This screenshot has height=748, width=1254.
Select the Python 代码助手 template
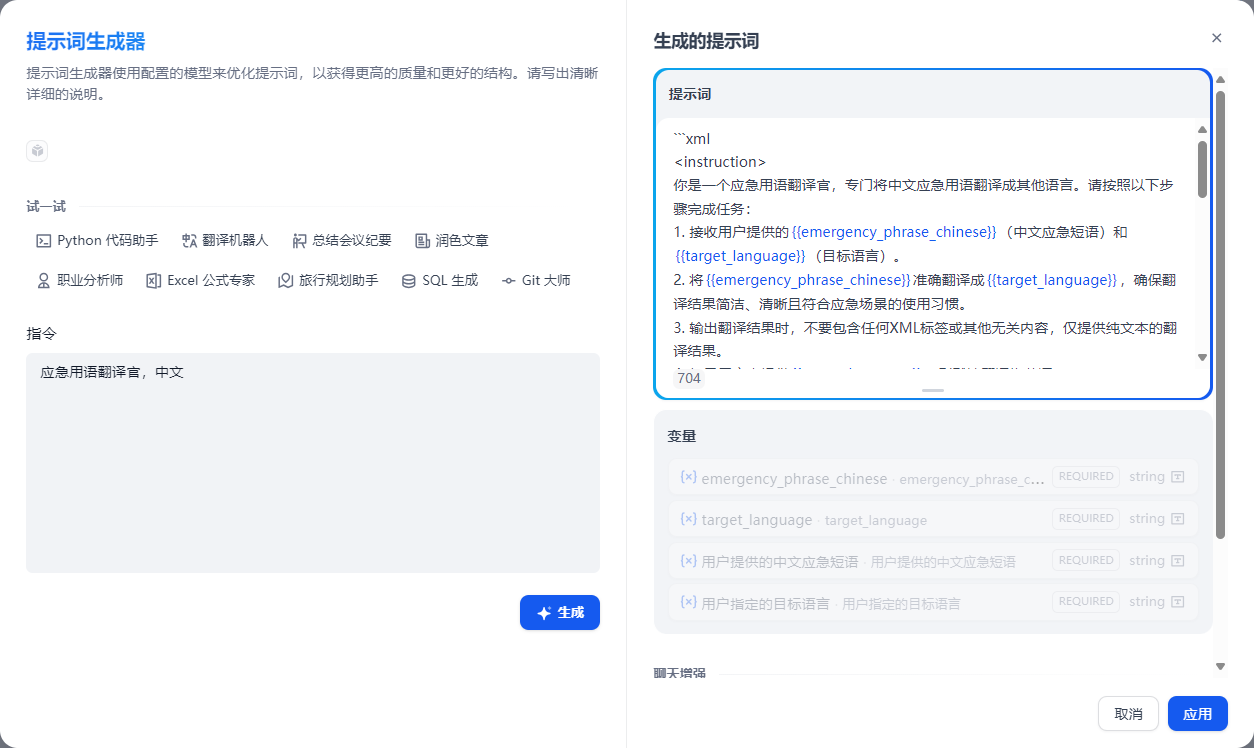(97, 240)
